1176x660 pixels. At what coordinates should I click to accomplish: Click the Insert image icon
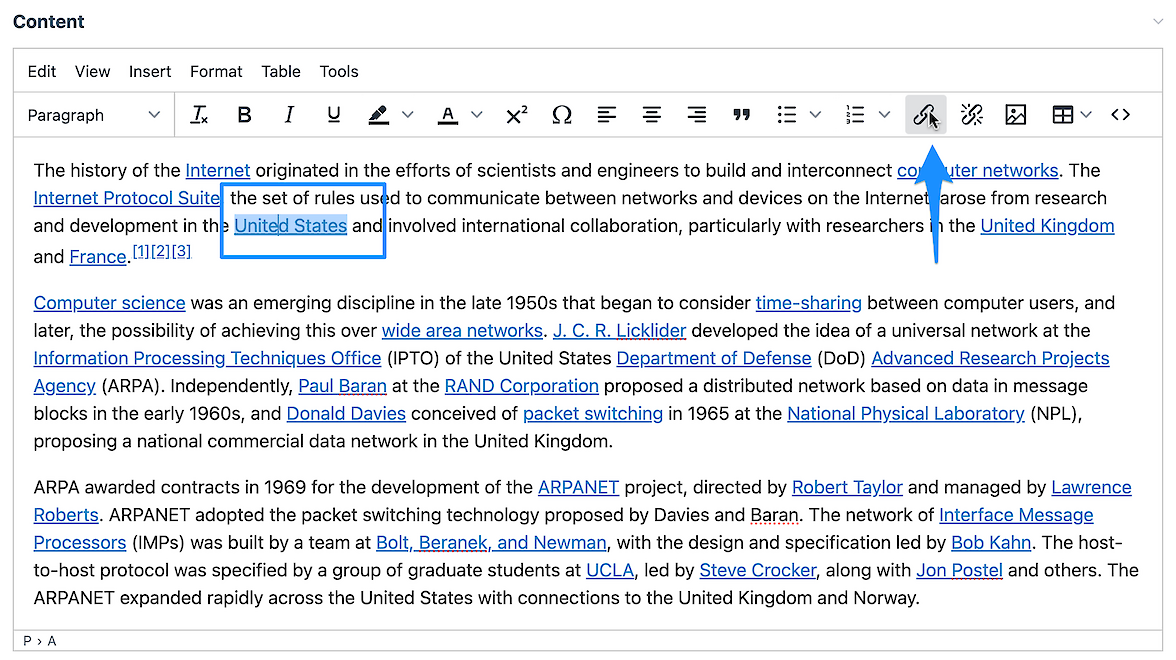pyautogui.click(x=1016, y=115)
